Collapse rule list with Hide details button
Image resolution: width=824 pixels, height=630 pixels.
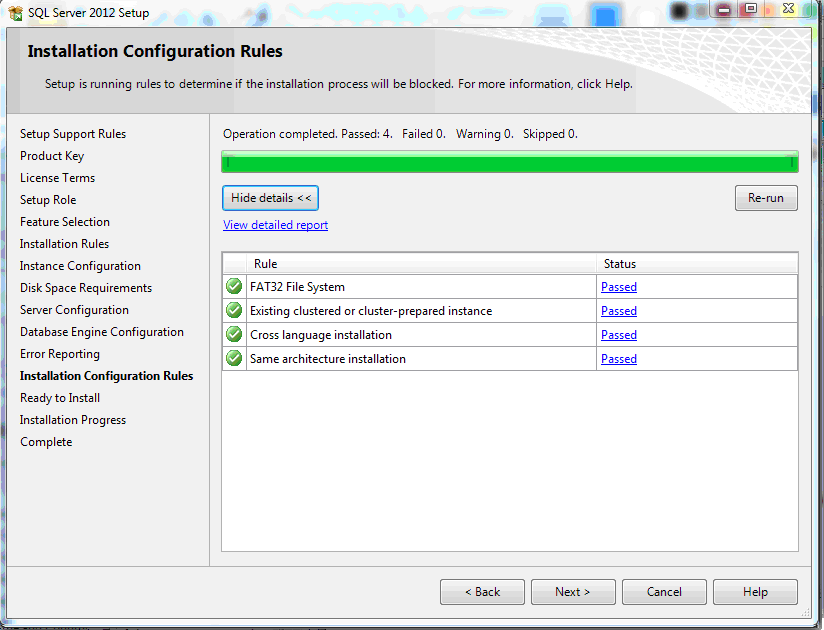pos(270,198)
